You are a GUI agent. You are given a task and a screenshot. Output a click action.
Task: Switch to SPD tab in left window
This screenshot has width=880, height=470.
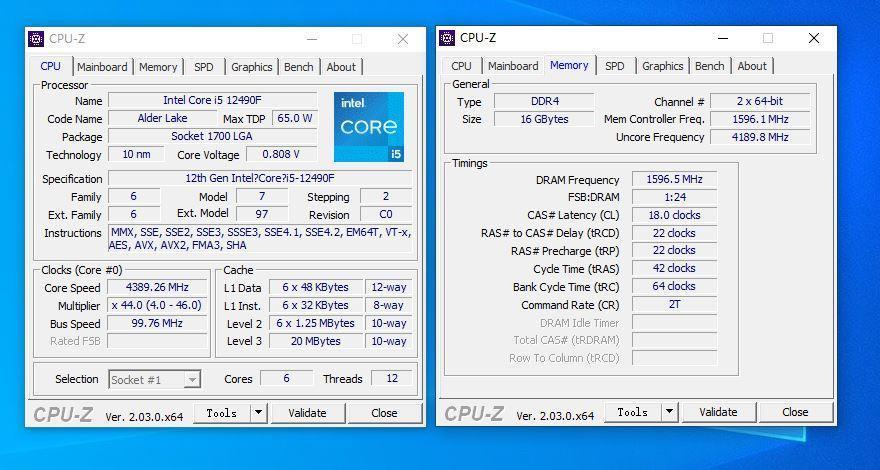[x=204, y=67]
